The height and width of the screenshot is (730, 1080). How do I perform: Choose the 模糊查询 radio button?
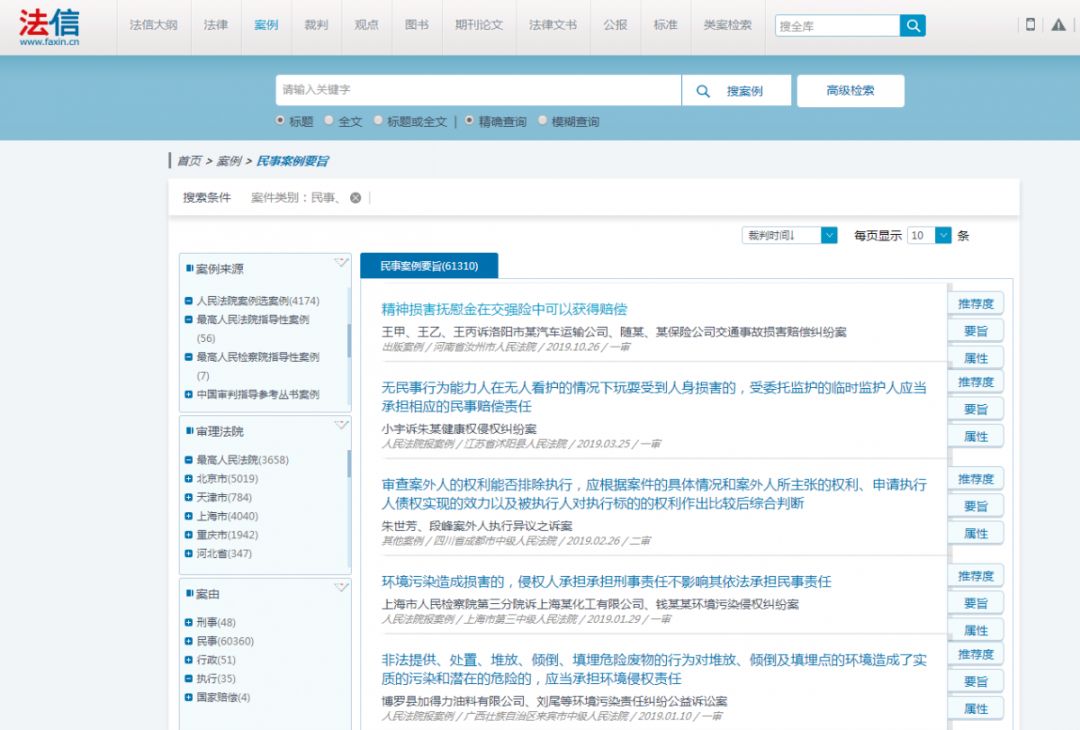tap(543, 121)
